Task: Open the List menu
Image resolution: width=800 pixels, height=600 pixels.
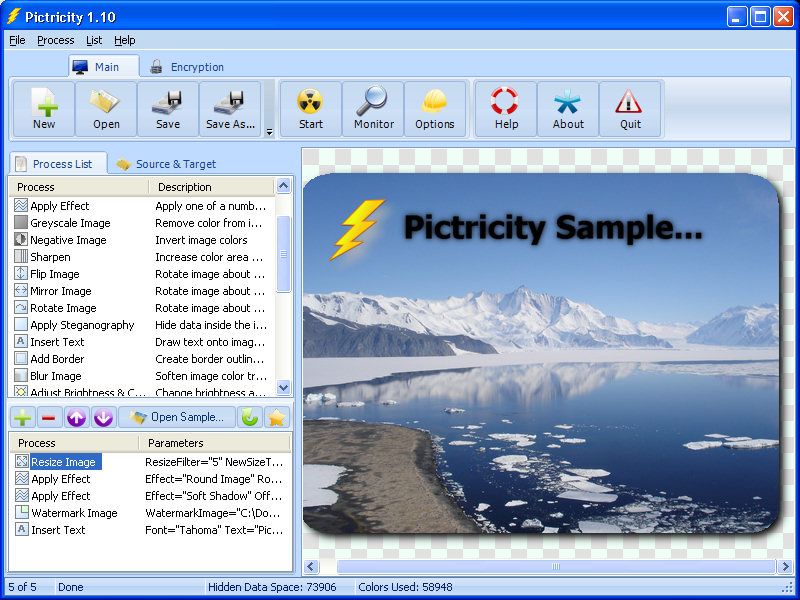Action: [94, 40]
